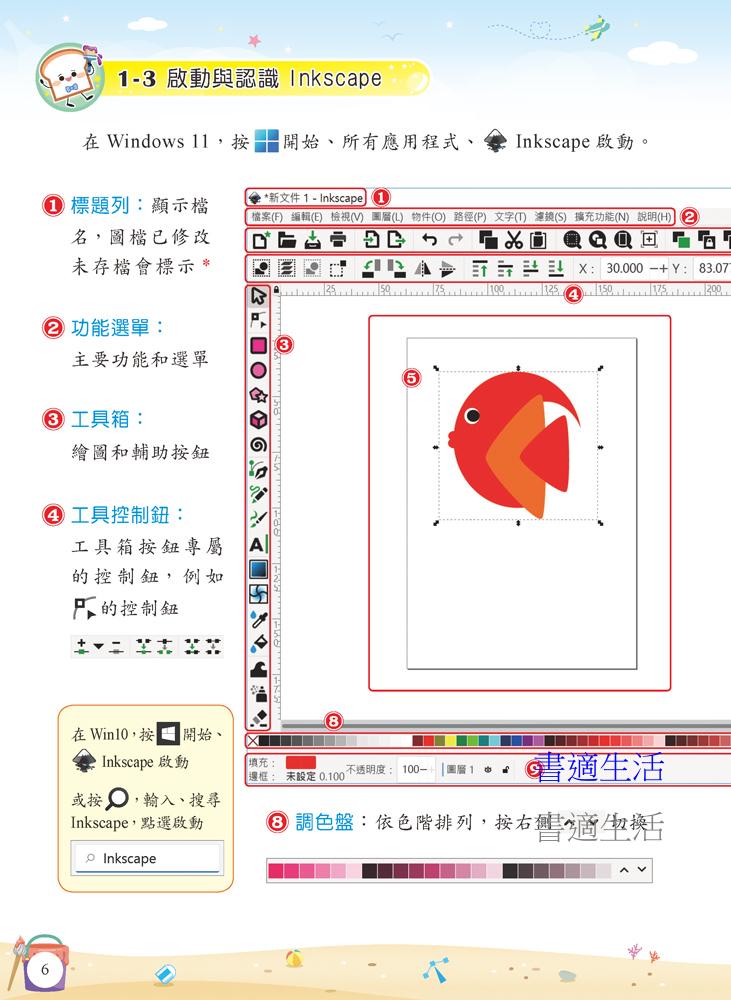Click the Print icon
The width and height of the screenshot is (731, 1000).
[x=338, y=240]
